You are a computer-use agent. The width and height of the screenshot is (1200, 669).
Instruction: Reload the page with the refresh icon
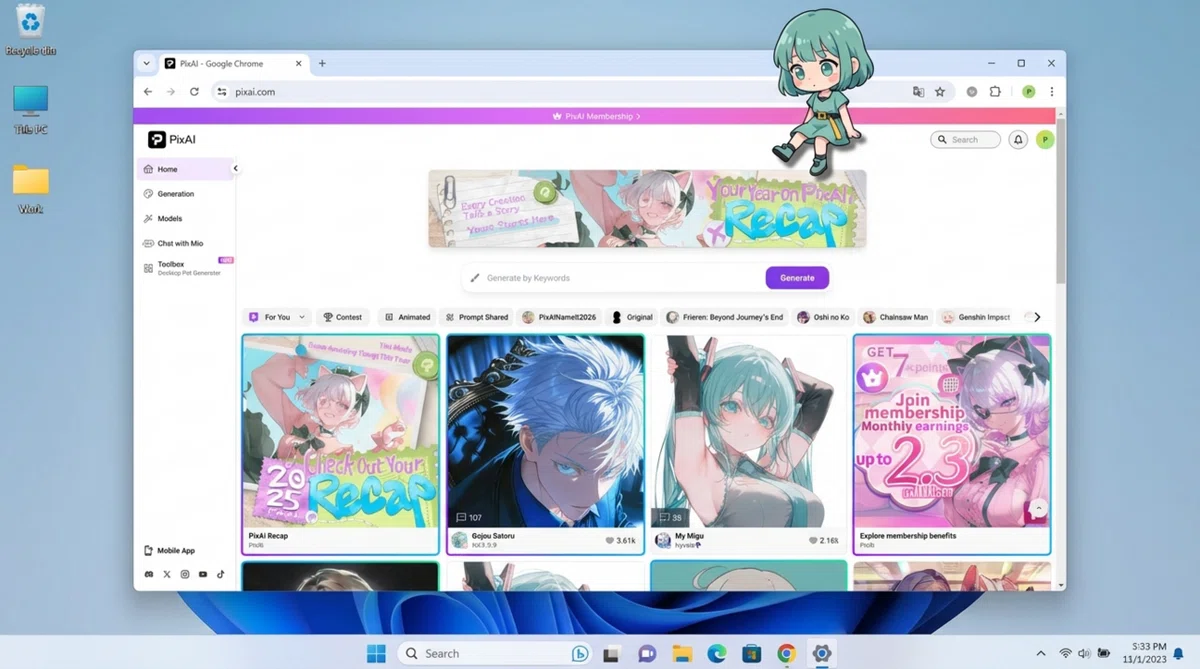pyautogui.click(x=194, y=91)
